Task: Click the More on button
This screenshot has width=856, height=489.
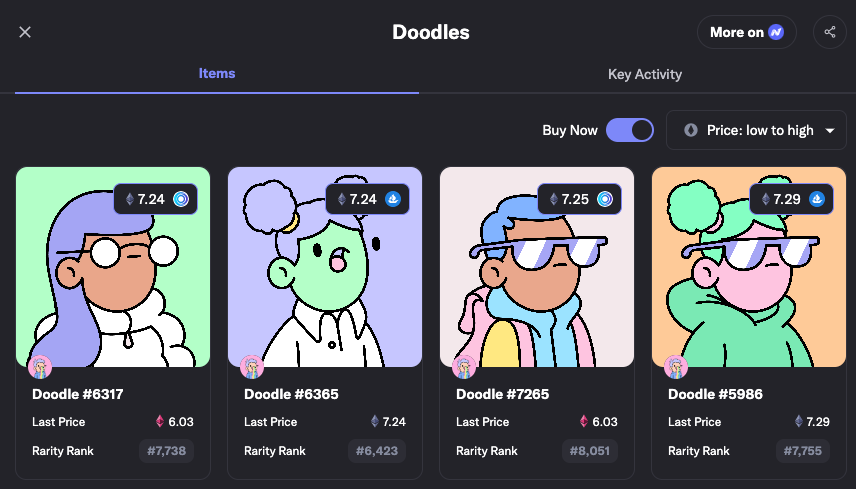Action: coord(746,32)
